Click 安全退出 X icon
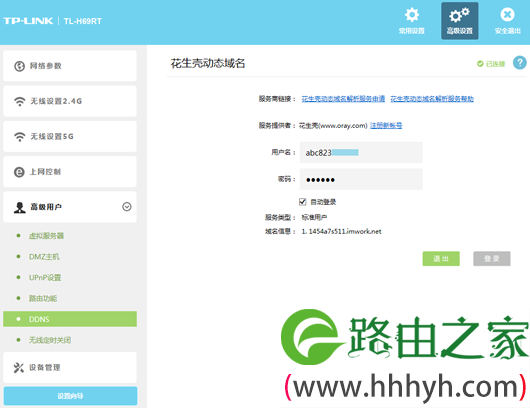The width and height of the screenshot is (530, 408). tap(507, 15)
